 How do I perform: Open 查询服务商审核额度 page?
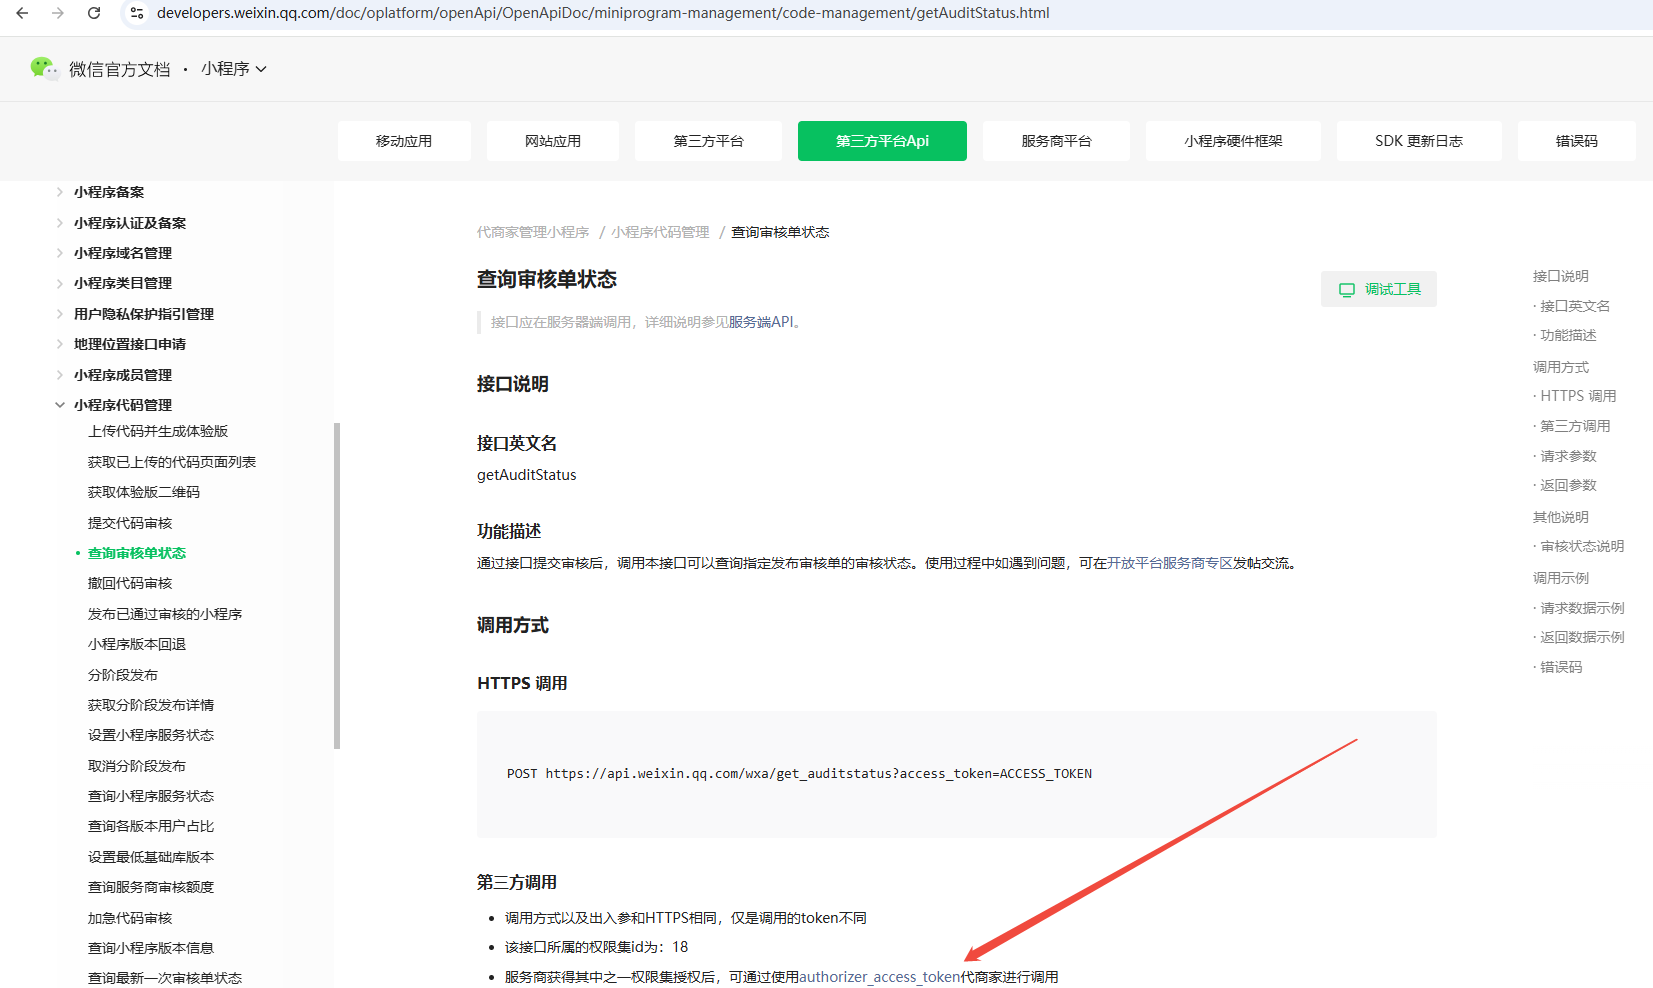click(x=151, y=887)
